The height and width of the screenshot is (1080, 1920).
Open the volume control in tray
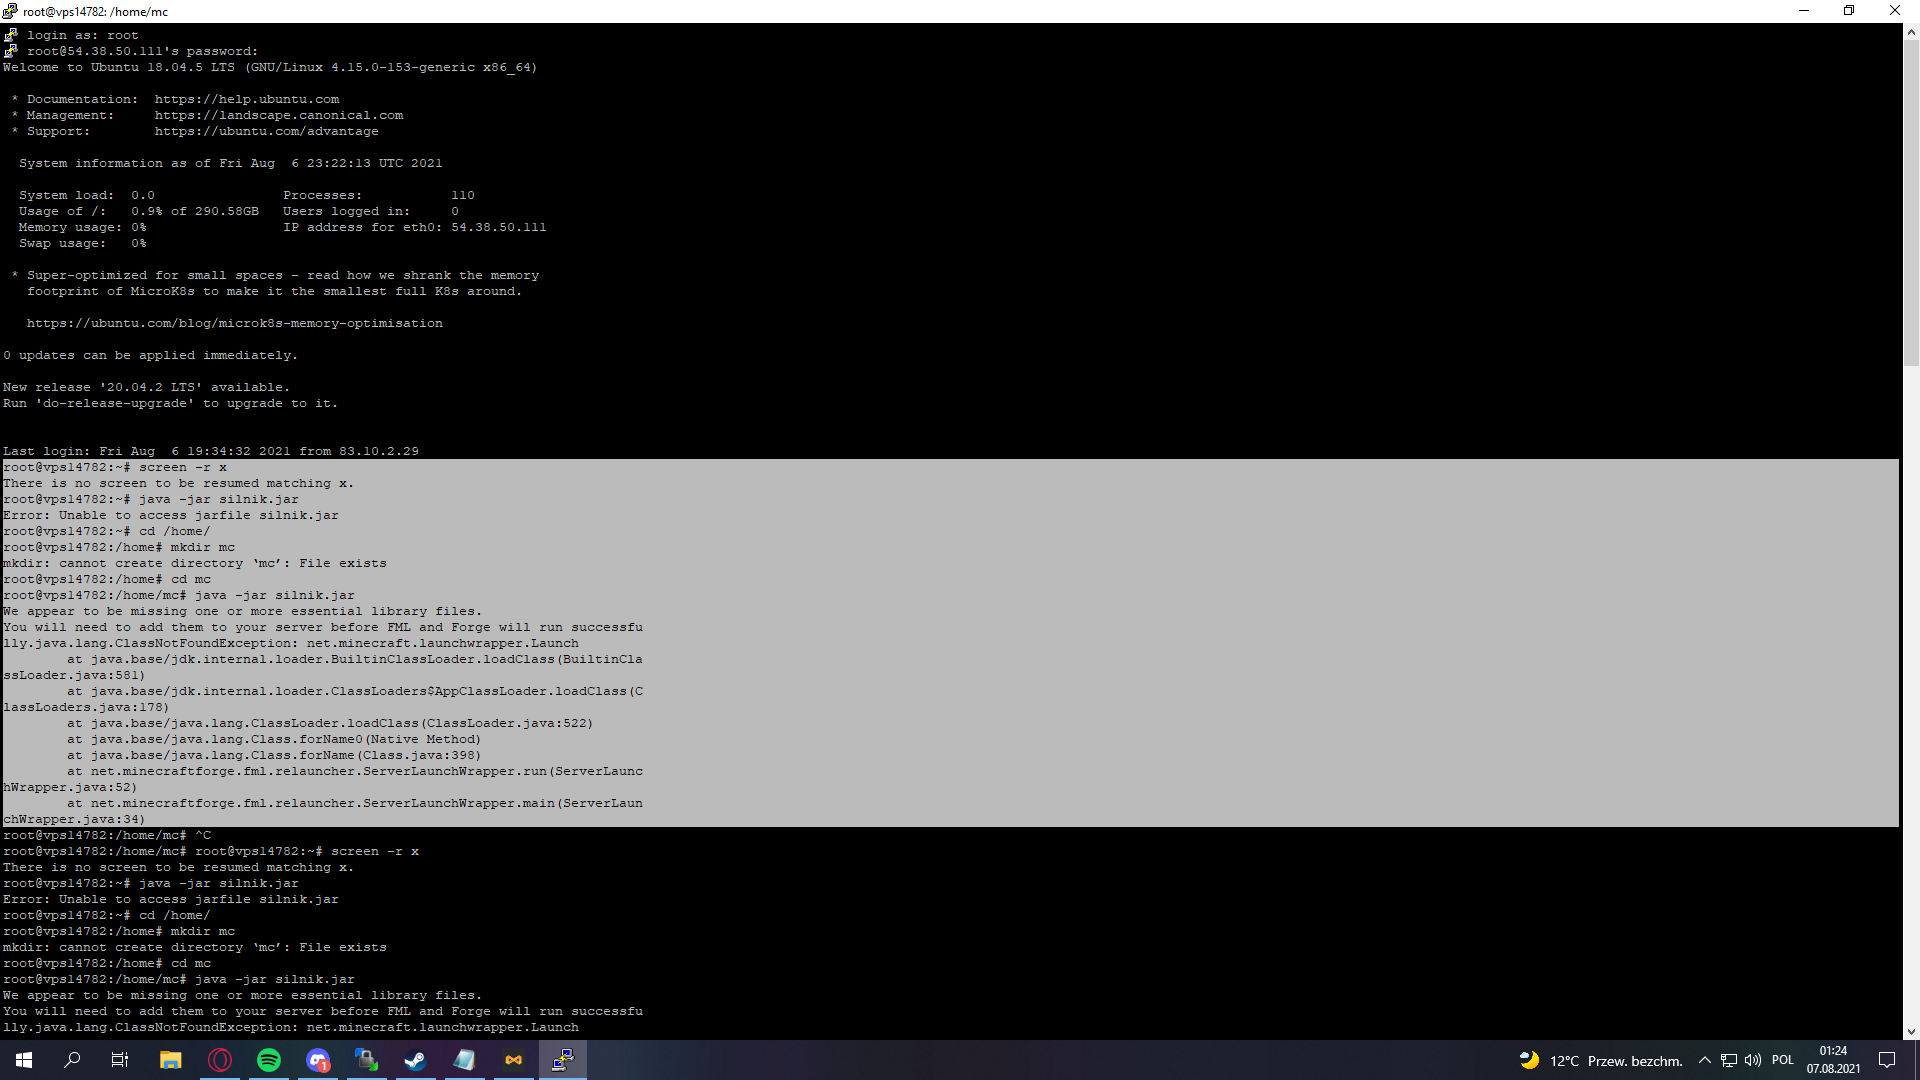(x=1753, y=1060)
